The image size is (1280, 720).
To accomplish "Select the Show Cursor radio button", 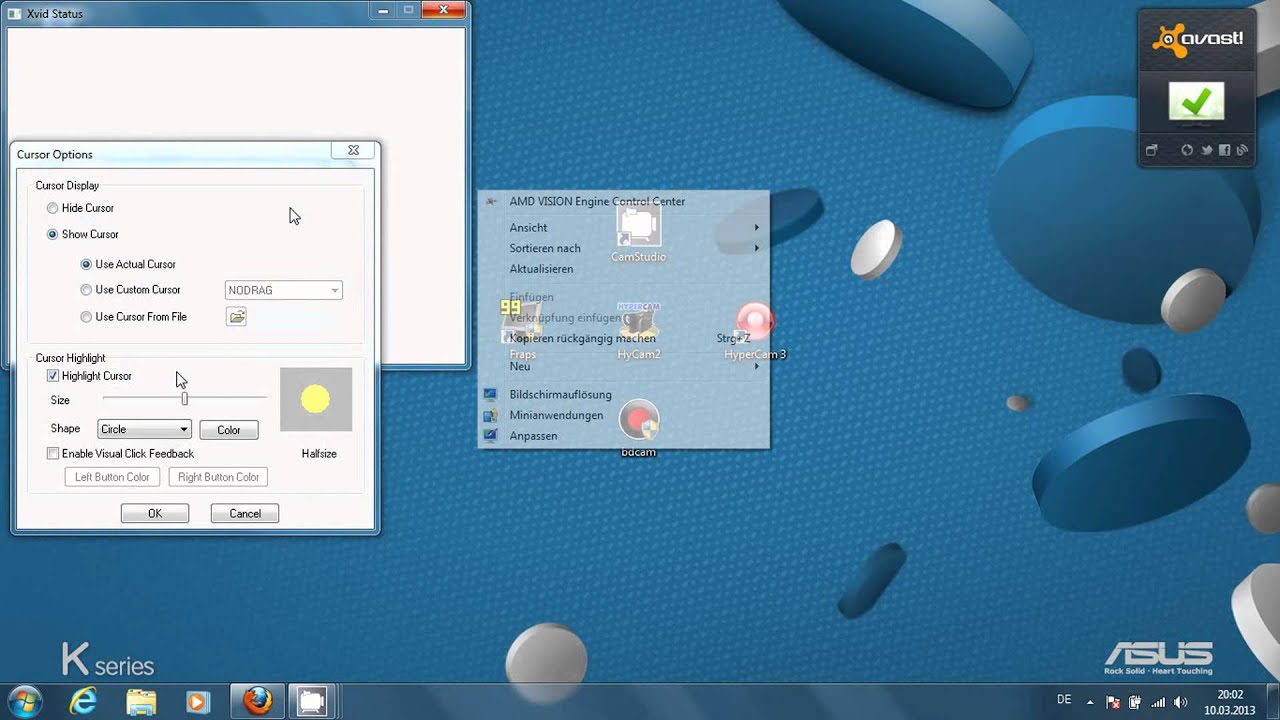I will 52,234.
